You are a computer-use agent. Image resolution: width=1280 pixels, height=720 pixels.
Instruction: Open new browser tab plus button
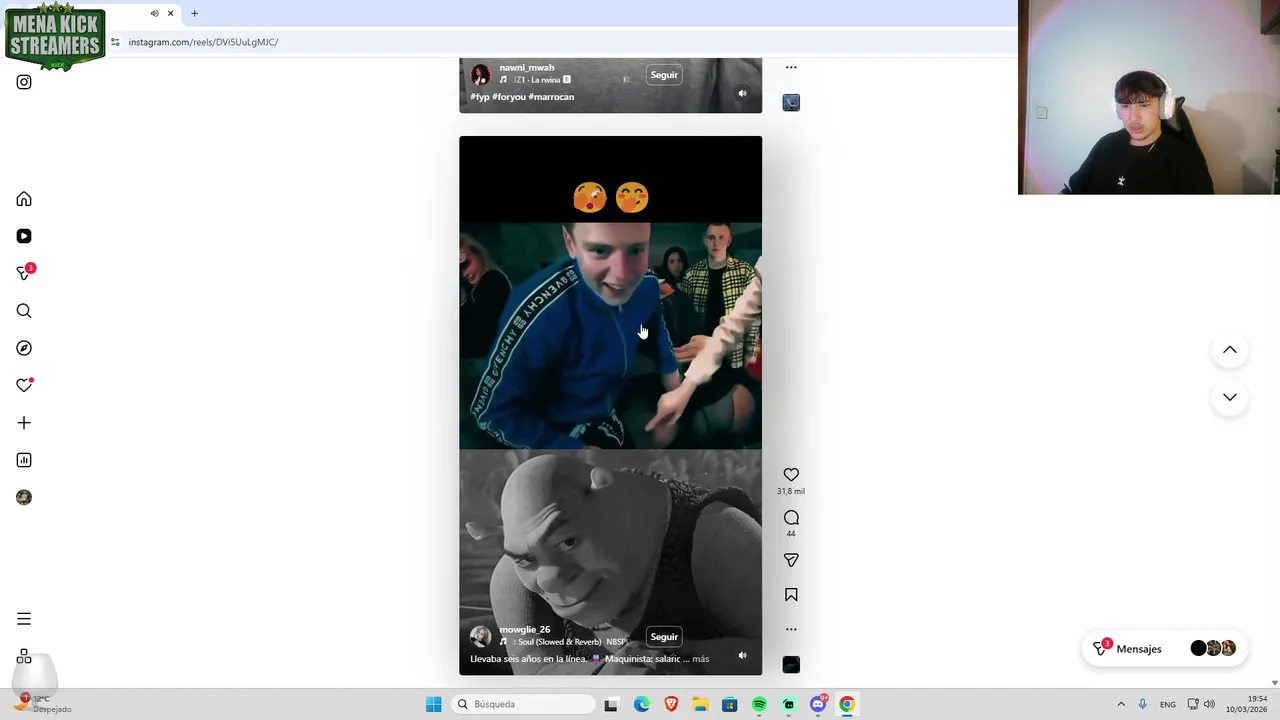(194, 13)
